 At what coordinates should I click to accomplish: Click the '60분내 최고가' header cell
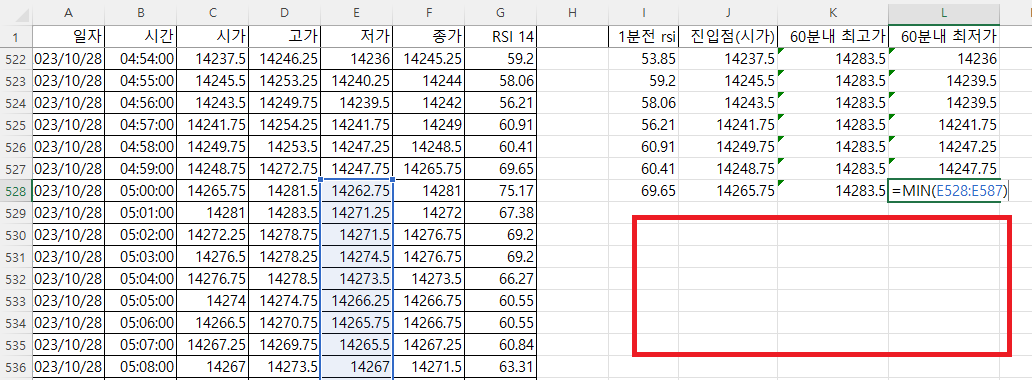tap(833, 36)
